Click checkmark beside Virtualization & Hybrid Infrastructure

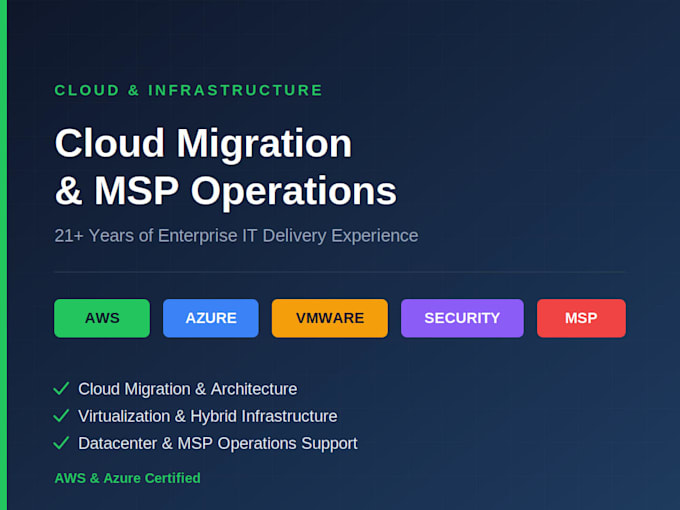point(61,415)
